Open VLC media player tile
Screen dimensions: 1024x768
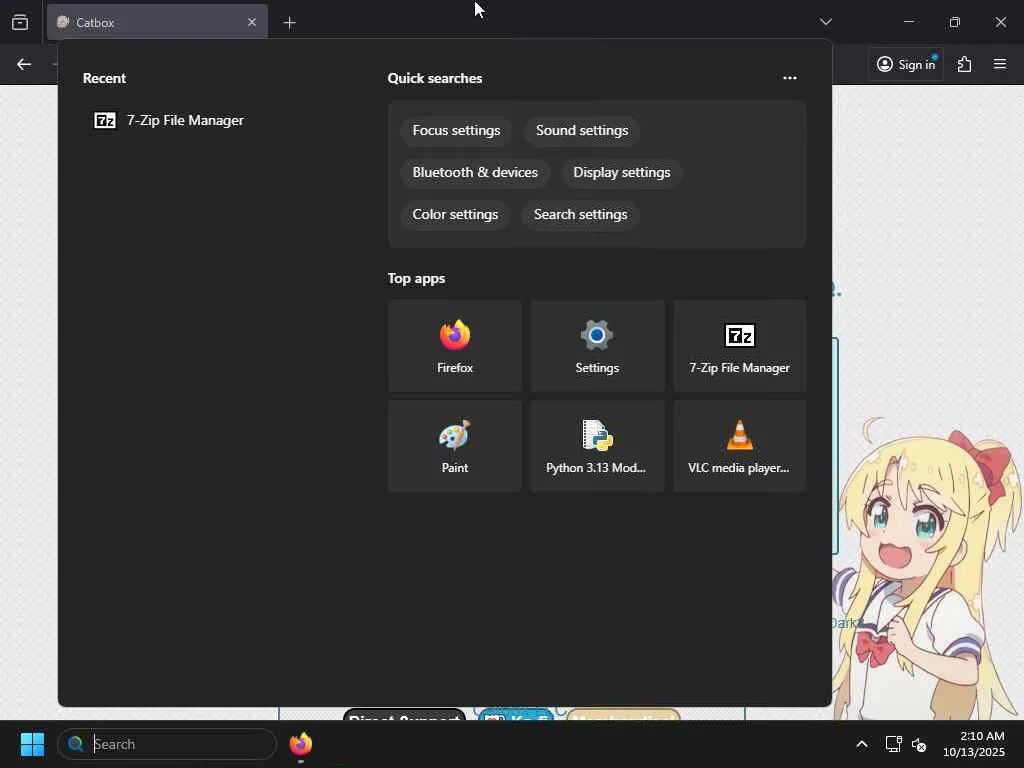pyautogui.click(x=739, y=446)
